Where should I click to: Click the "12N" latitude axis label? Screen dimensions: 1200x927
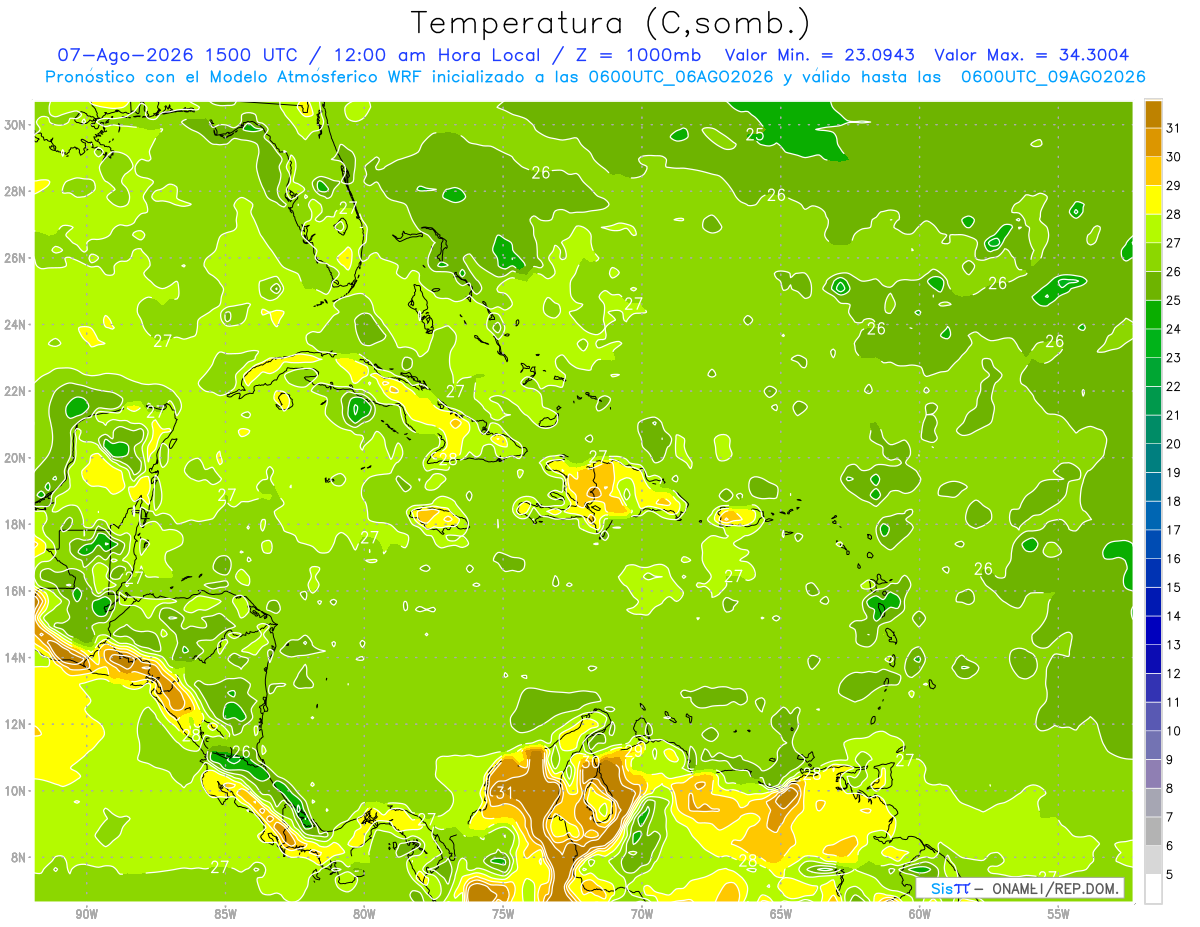tap(17, 724)
